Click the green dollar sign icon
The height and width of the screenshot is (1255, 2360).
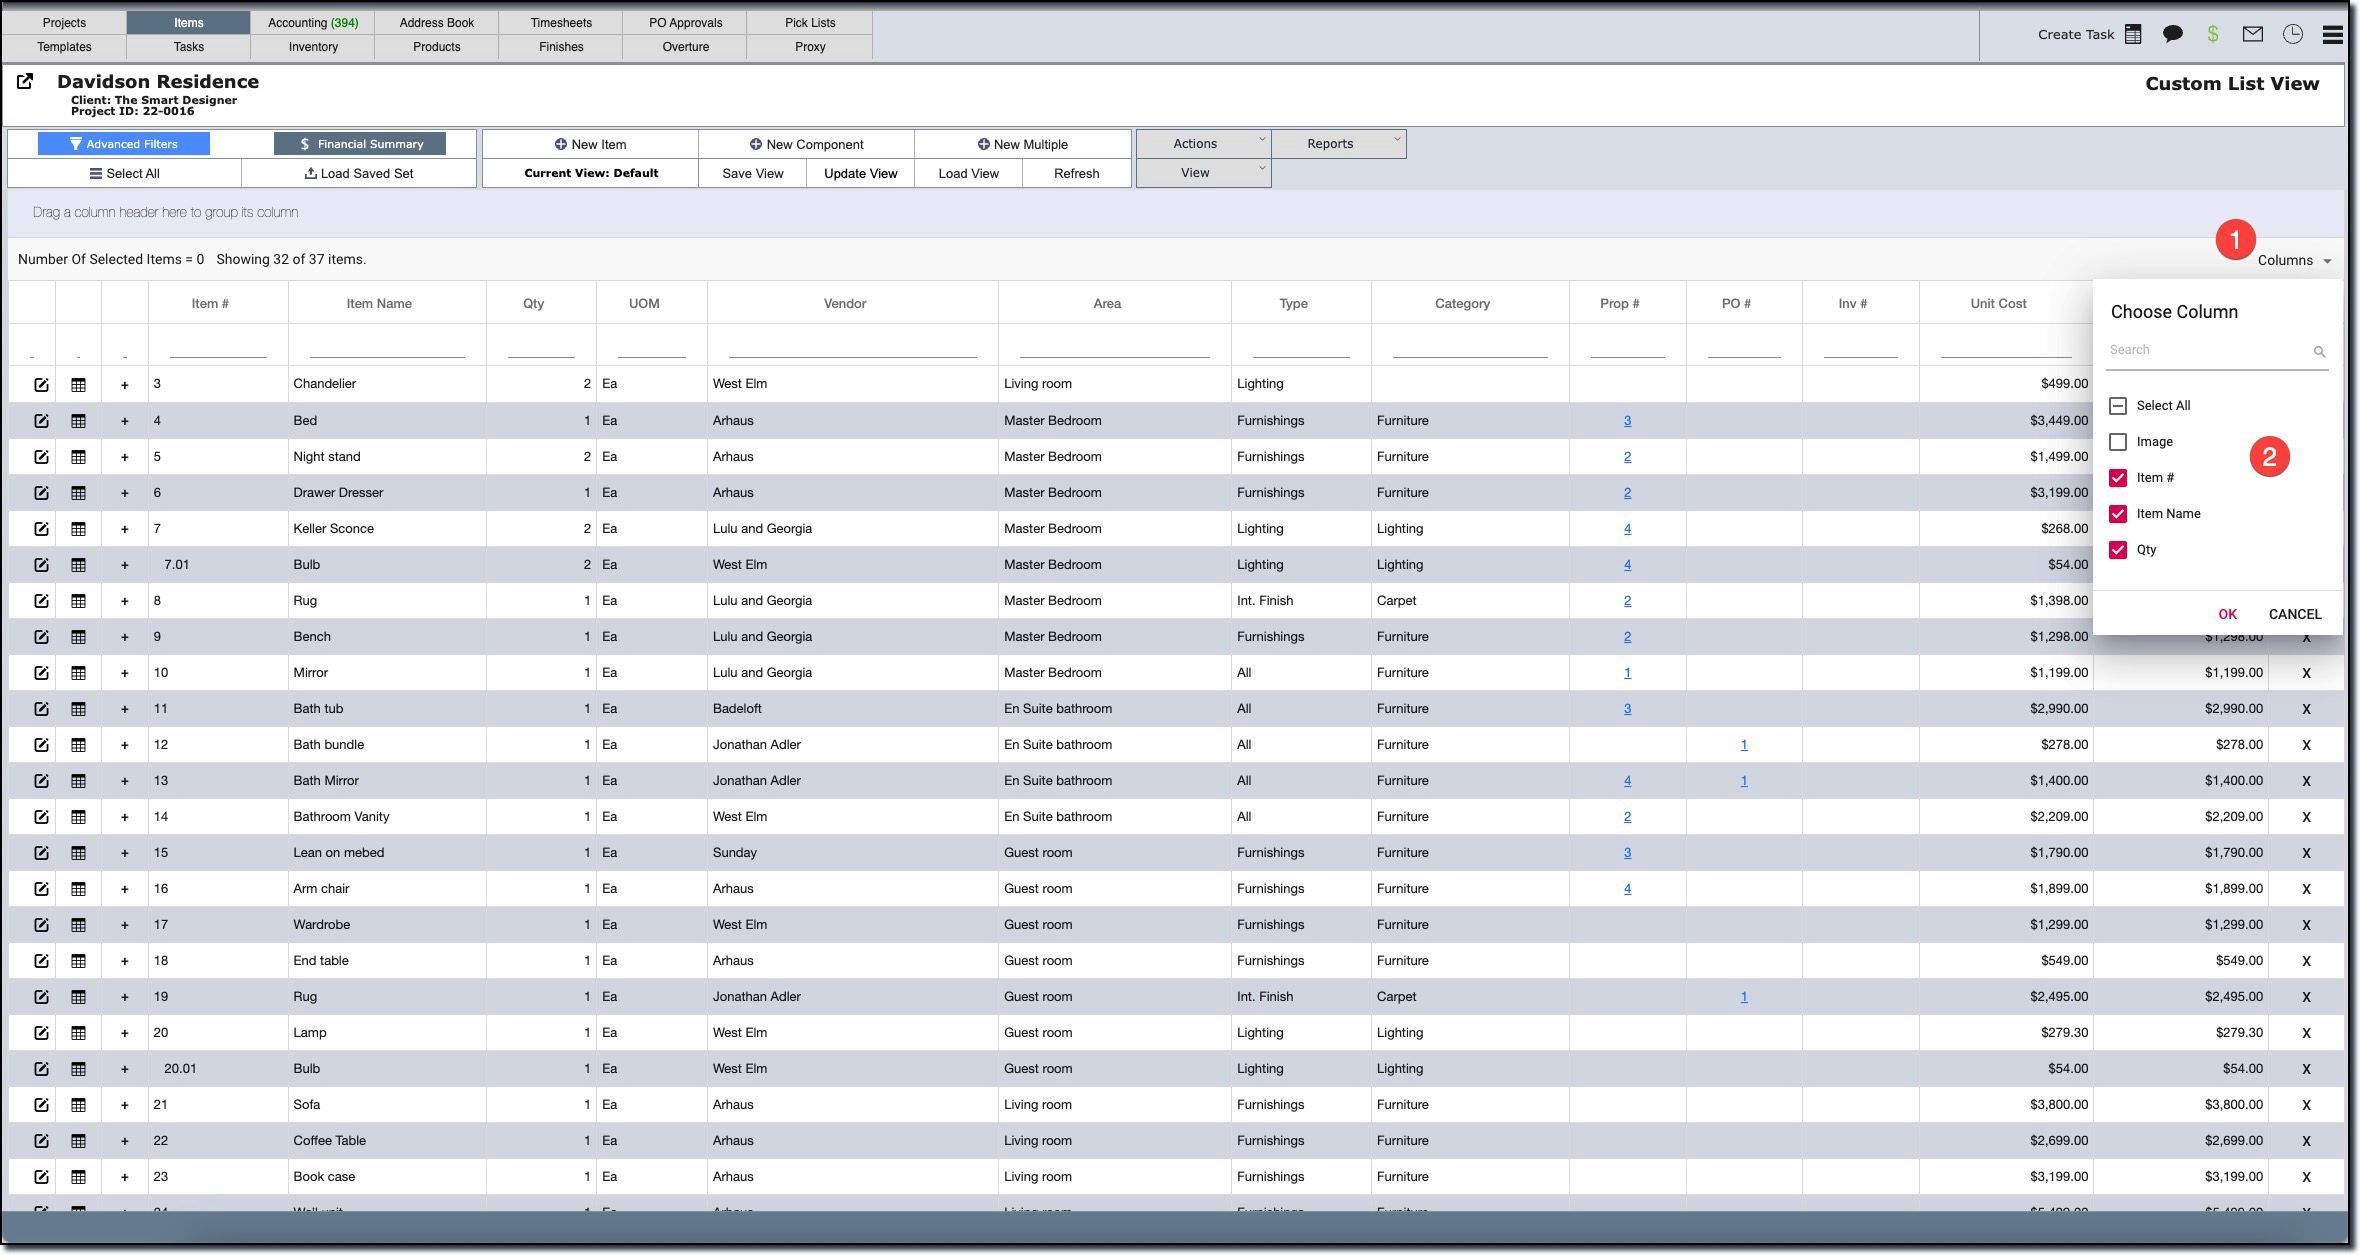(2213, 34)
